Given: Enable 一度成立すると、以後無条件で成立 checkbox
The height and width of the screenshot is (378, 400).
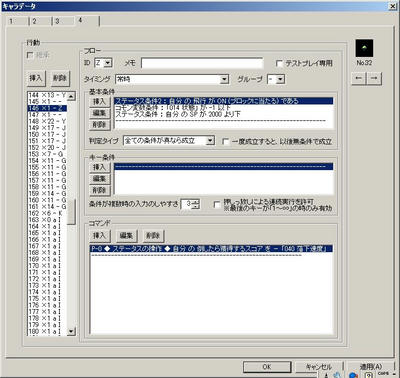Looking at the screenshot, I should click(226, 141).
